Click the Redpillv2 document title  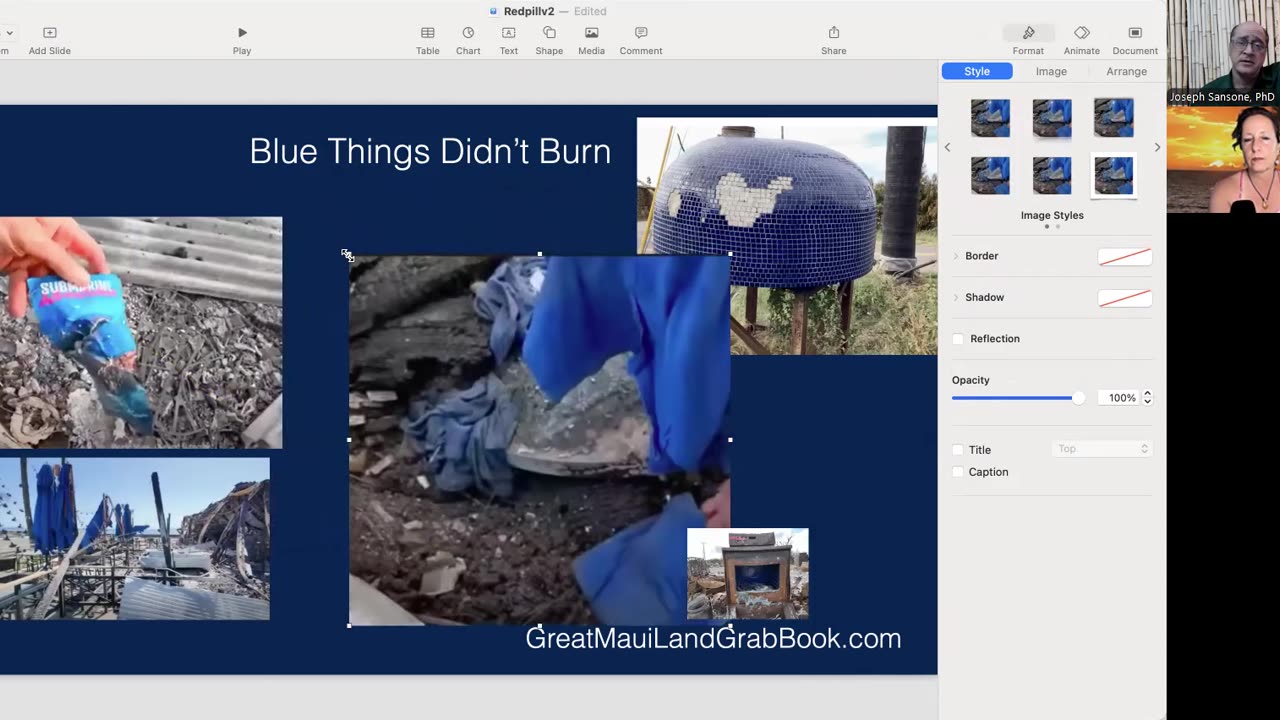529,11
